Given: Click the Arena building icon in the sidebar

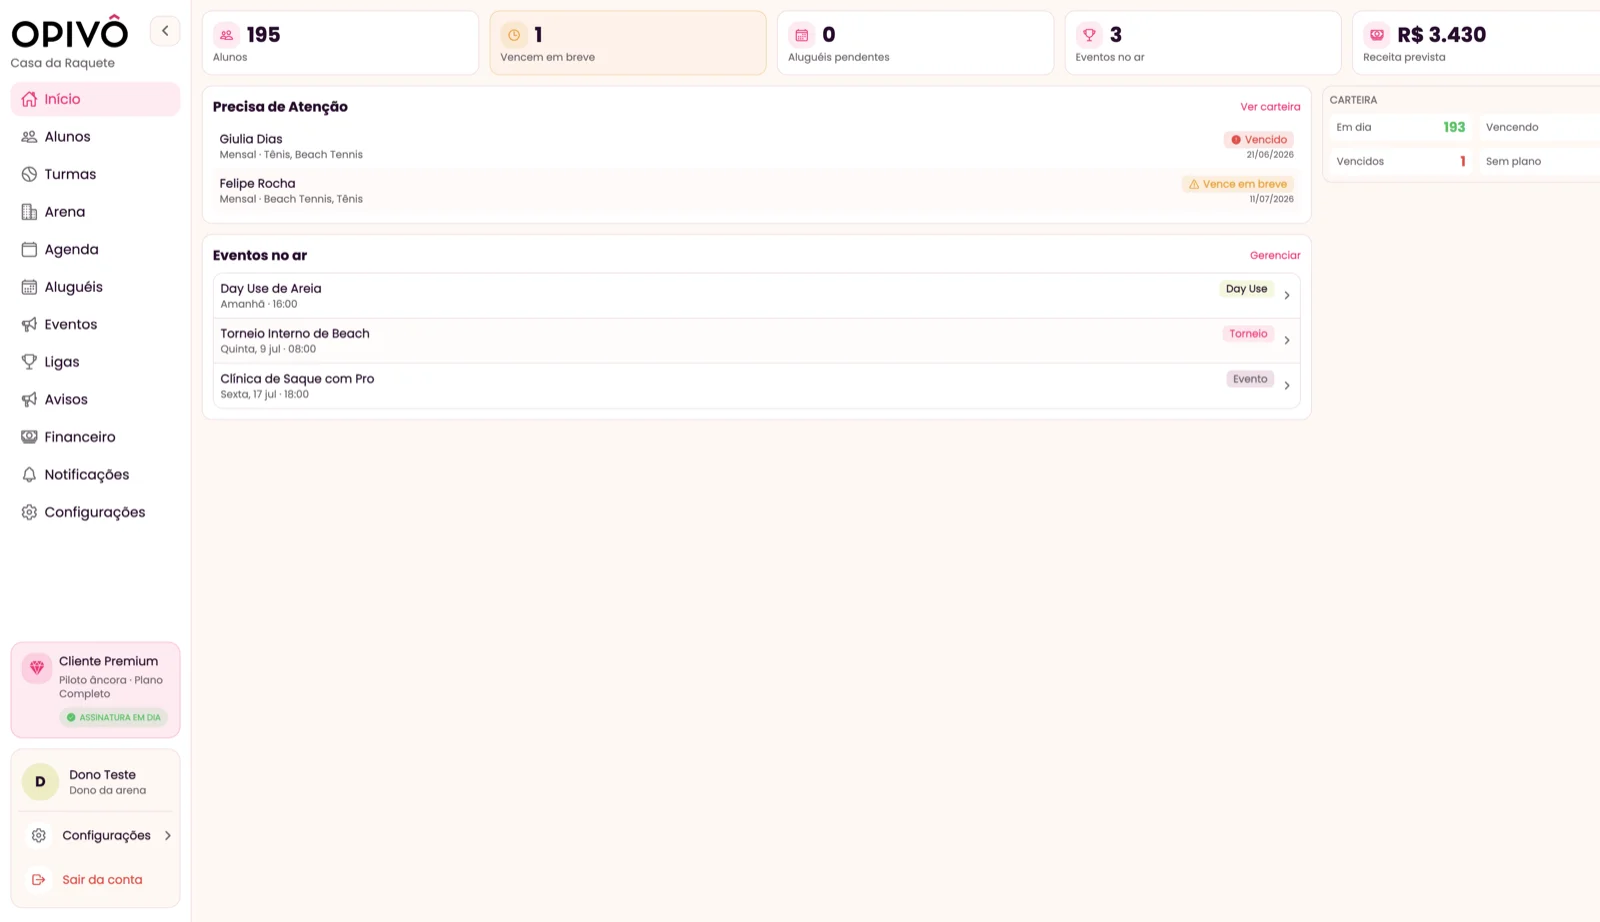Looking at the screenshot, I should tap(29, 212).
